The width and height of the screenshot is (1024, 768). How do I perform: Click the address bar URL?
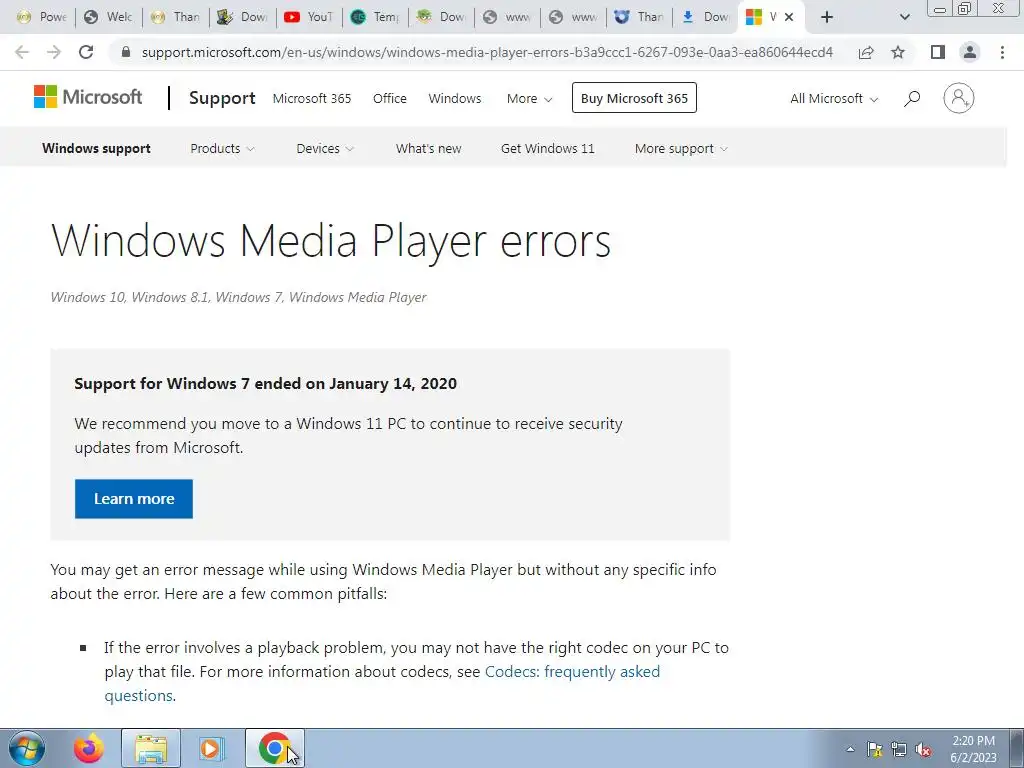pos(487,52)
